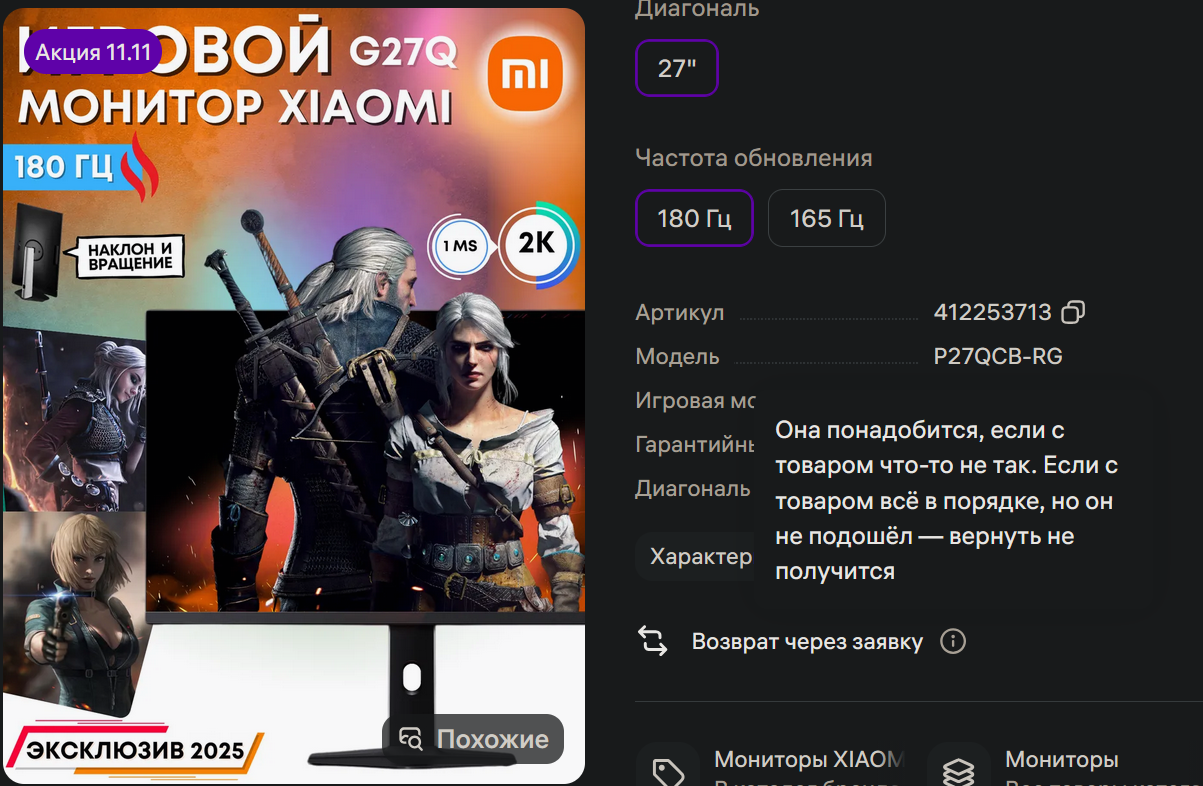Image resolution: width=1203 pixels, height=786 pixels.
Task: Click the stacked layers icon beside Мониторы
Action: point(958,771)
